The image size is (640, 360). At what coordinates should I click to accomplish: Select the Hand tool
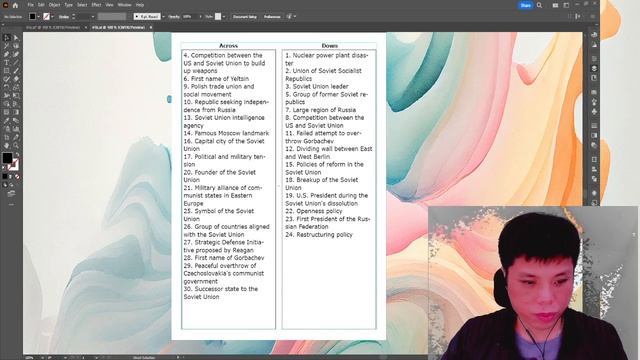(7, 145)
